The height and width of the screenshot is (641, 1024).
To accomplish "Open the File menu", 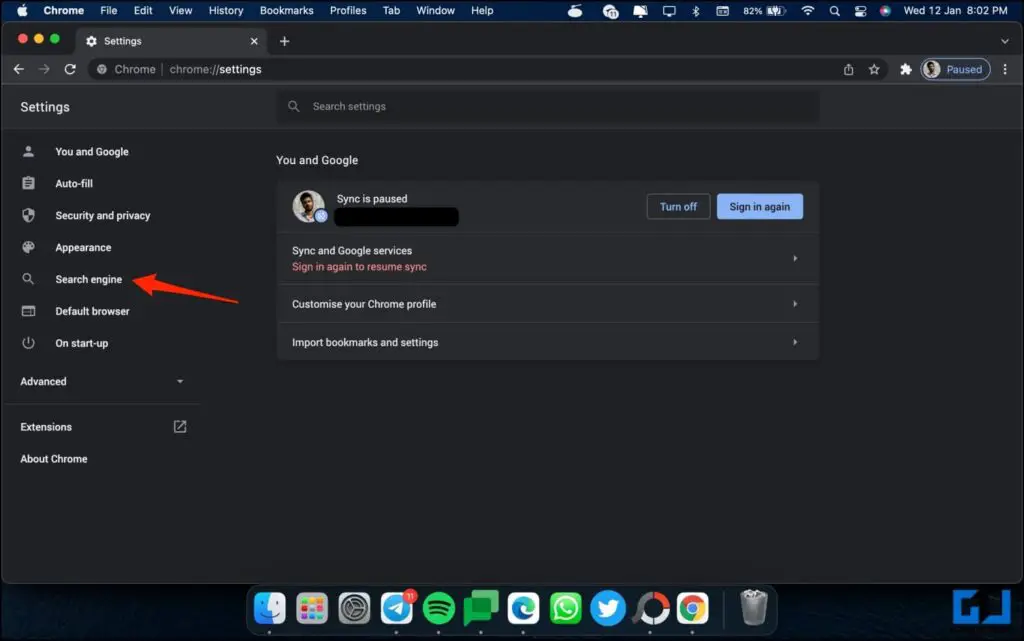I will coord(108,10).
